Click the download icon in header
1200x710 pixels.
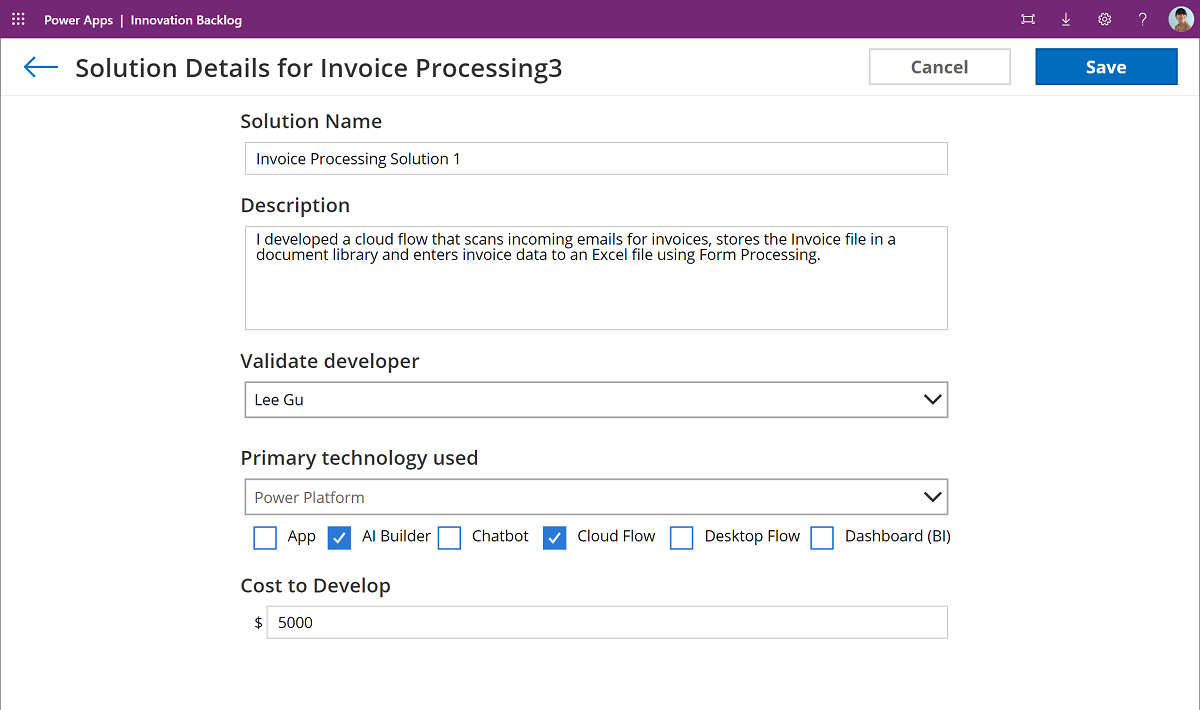pos(1066,19)
